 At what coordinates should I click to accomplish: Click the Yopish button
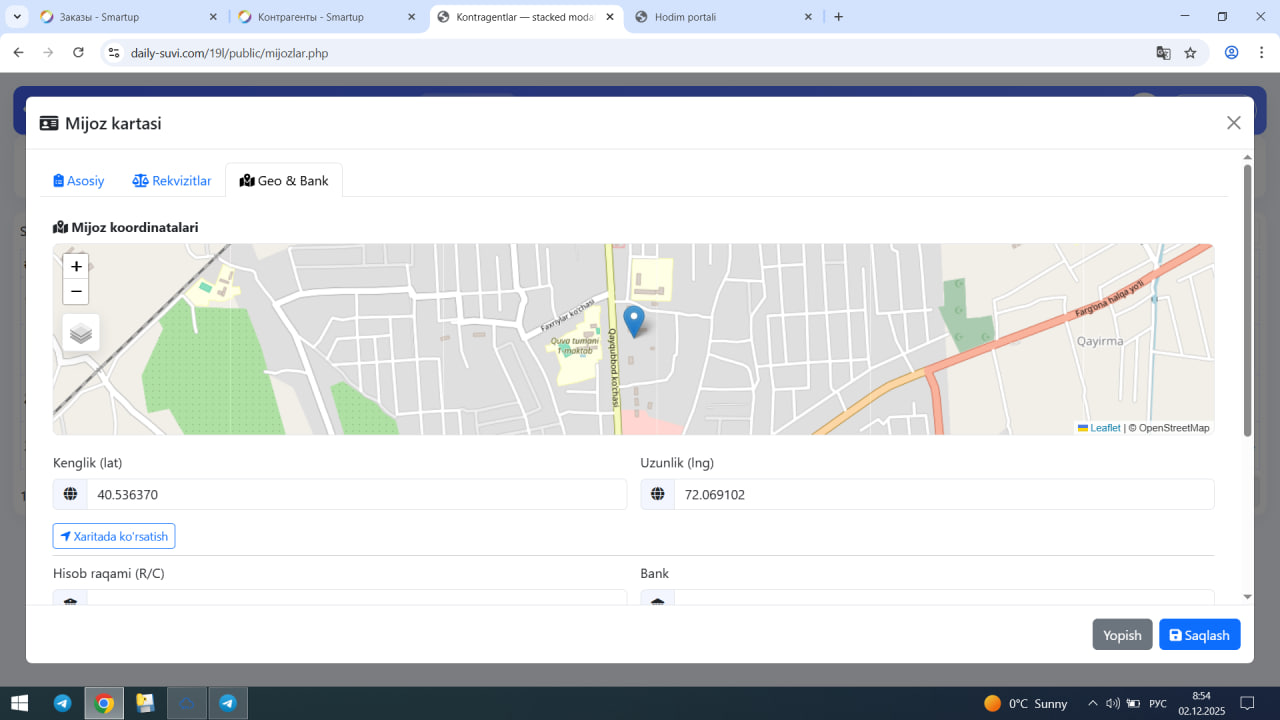[1122, 635]
